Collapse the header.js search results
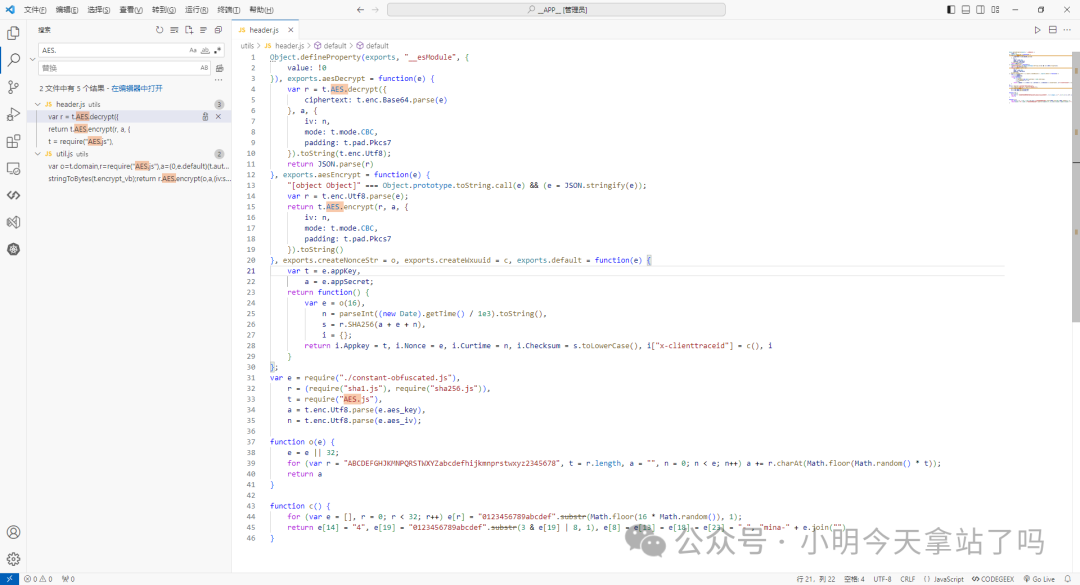The width and height of the screenshot is (1080, 585). tap(38, 104)
